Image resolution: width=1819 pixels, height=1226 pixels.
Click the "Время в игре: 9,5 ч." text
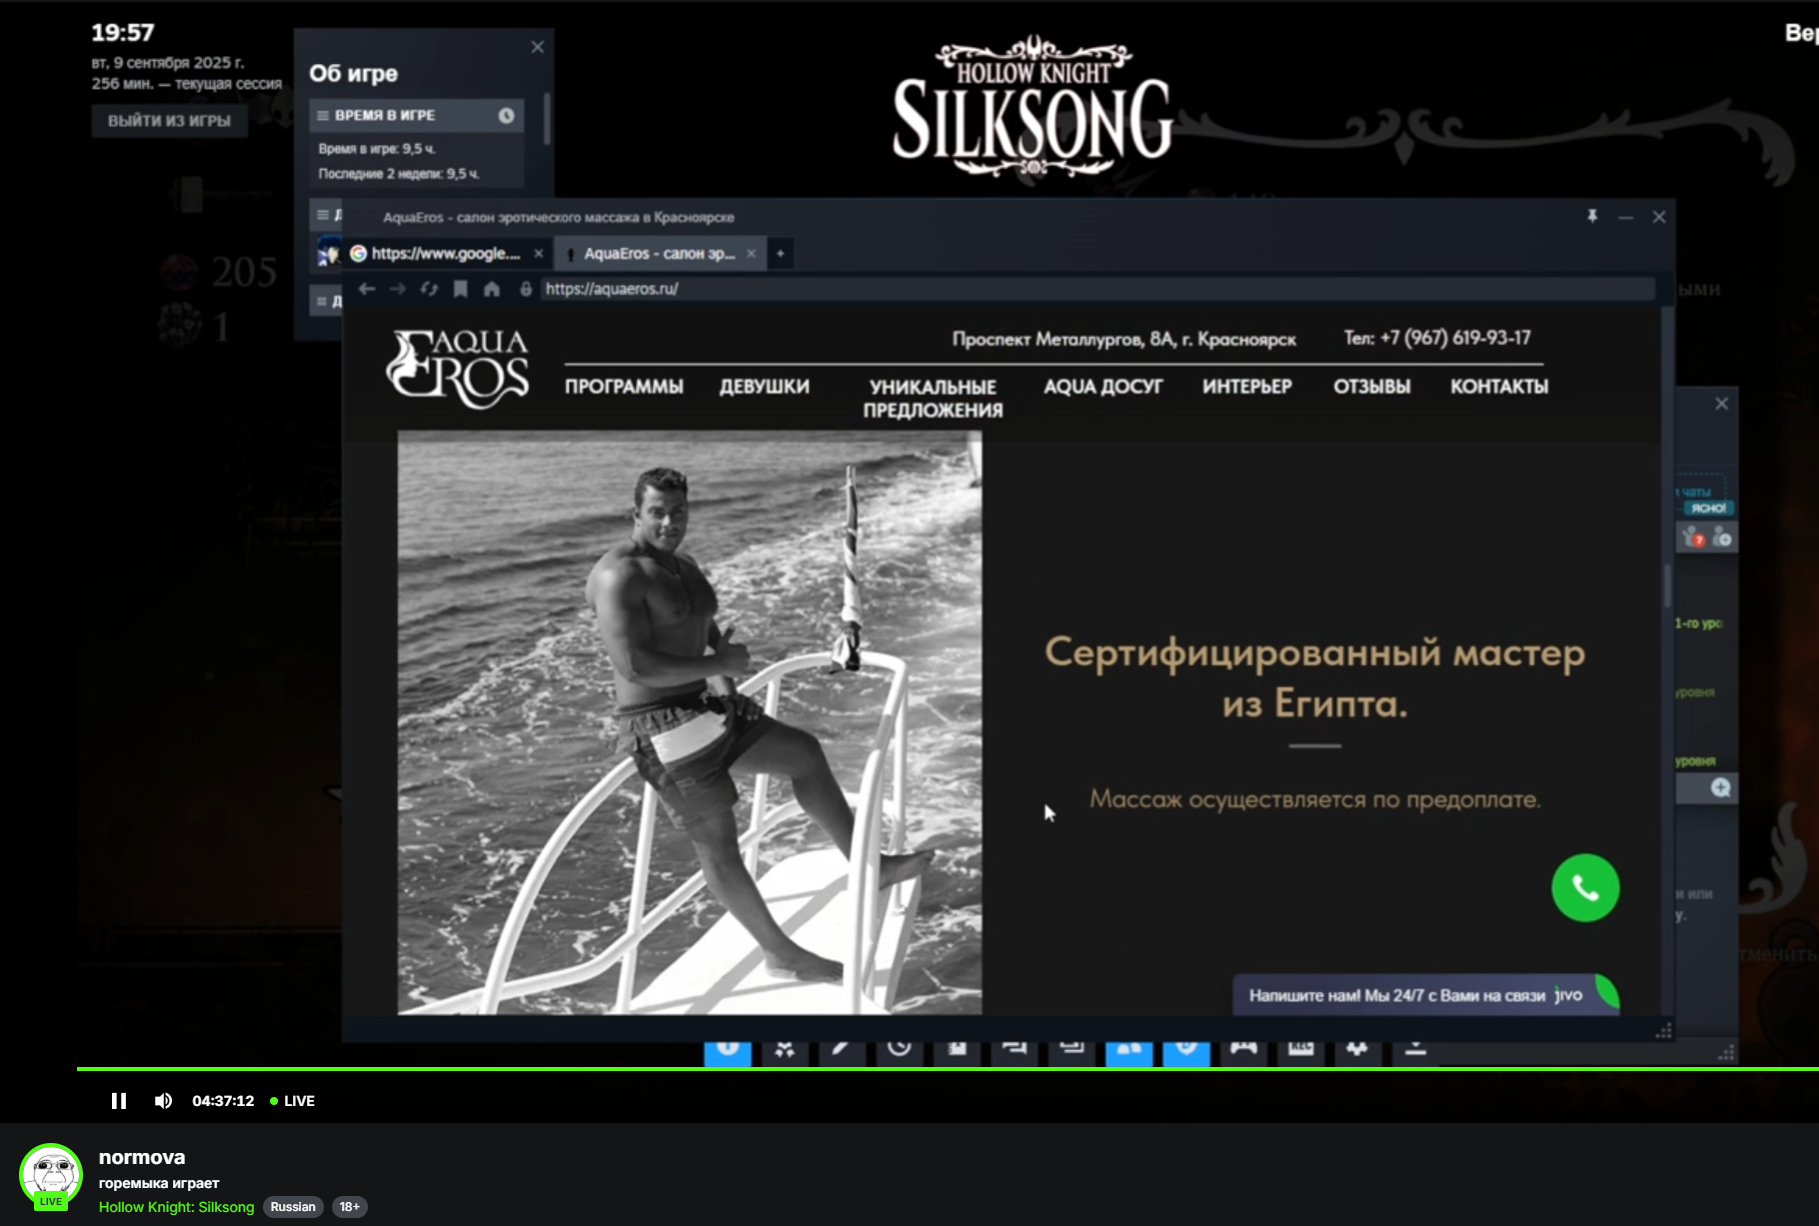[x=377, y=149]
